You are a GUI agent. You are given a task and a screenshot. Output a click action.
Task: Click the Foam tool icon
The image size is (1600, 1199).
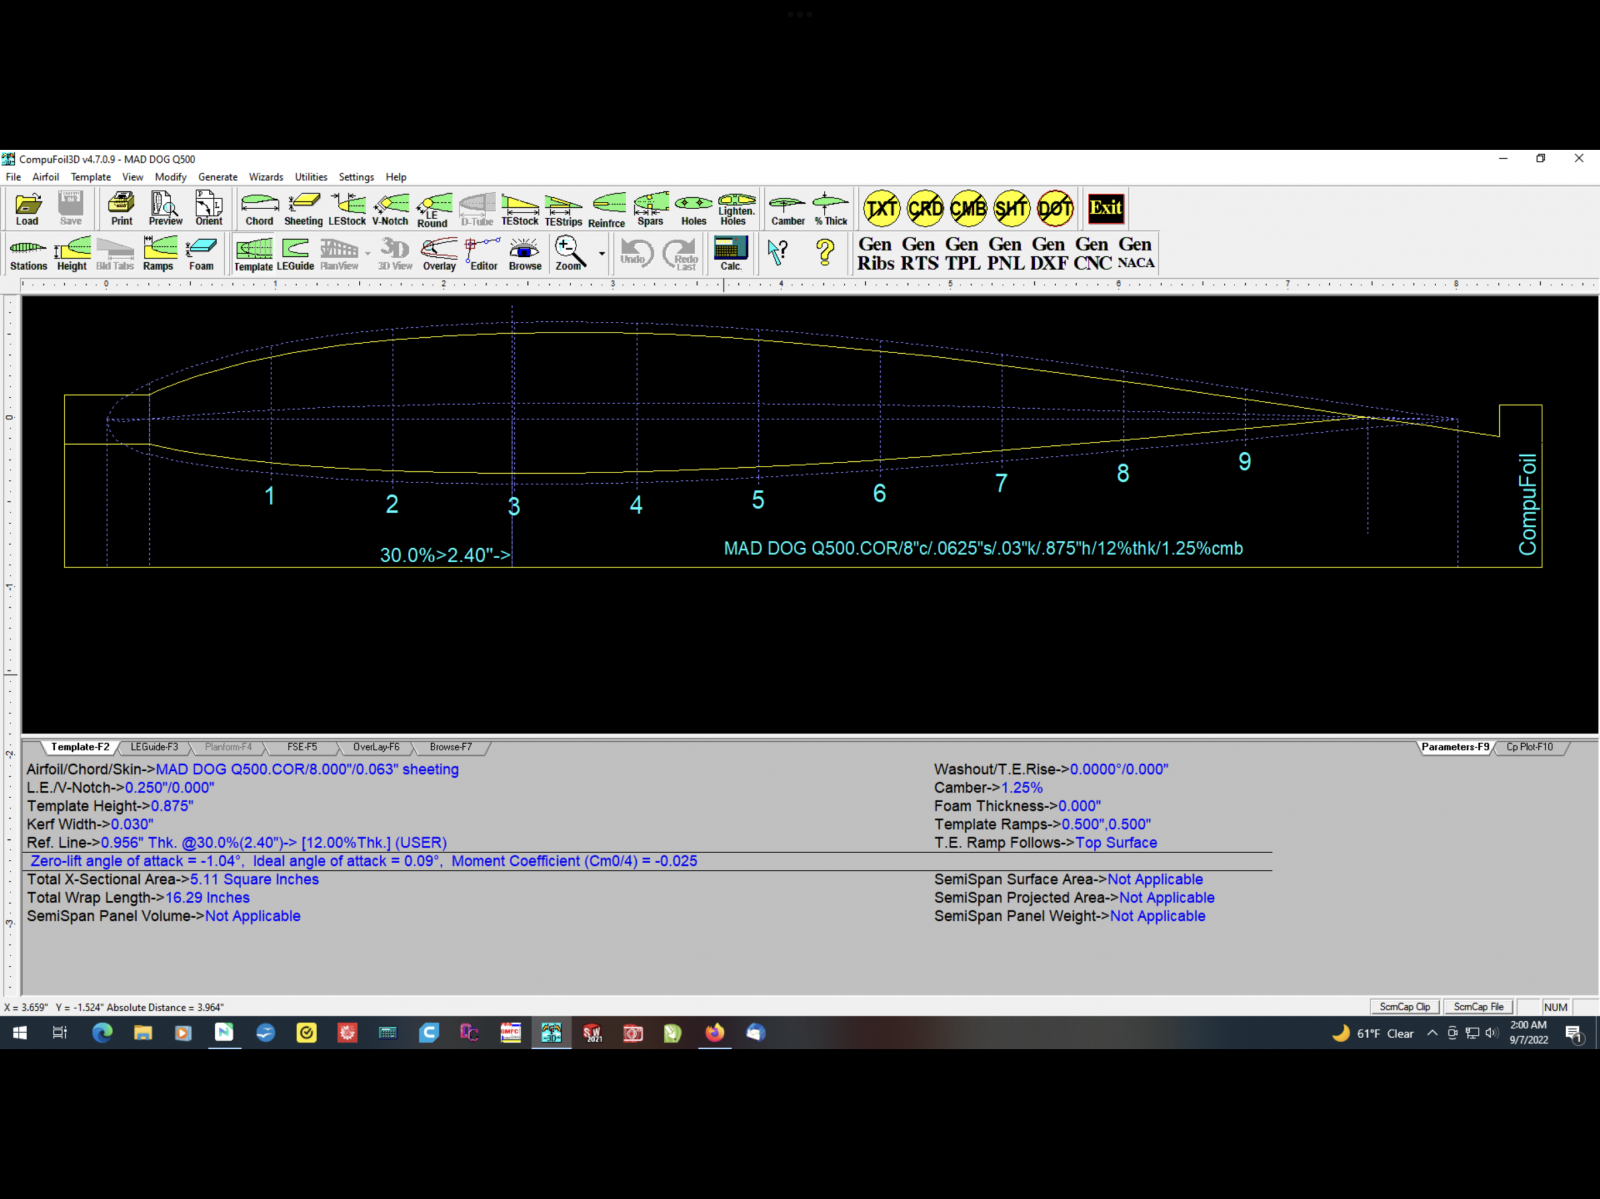pos(201,254)
